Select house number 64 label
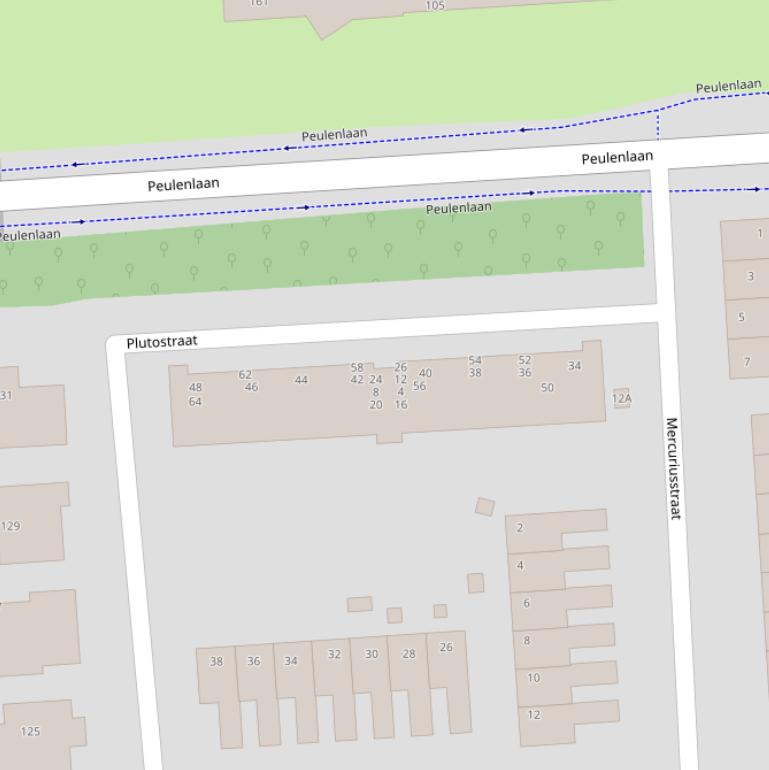The width and height of the screenshot is (769, 770). click(195, 402)
